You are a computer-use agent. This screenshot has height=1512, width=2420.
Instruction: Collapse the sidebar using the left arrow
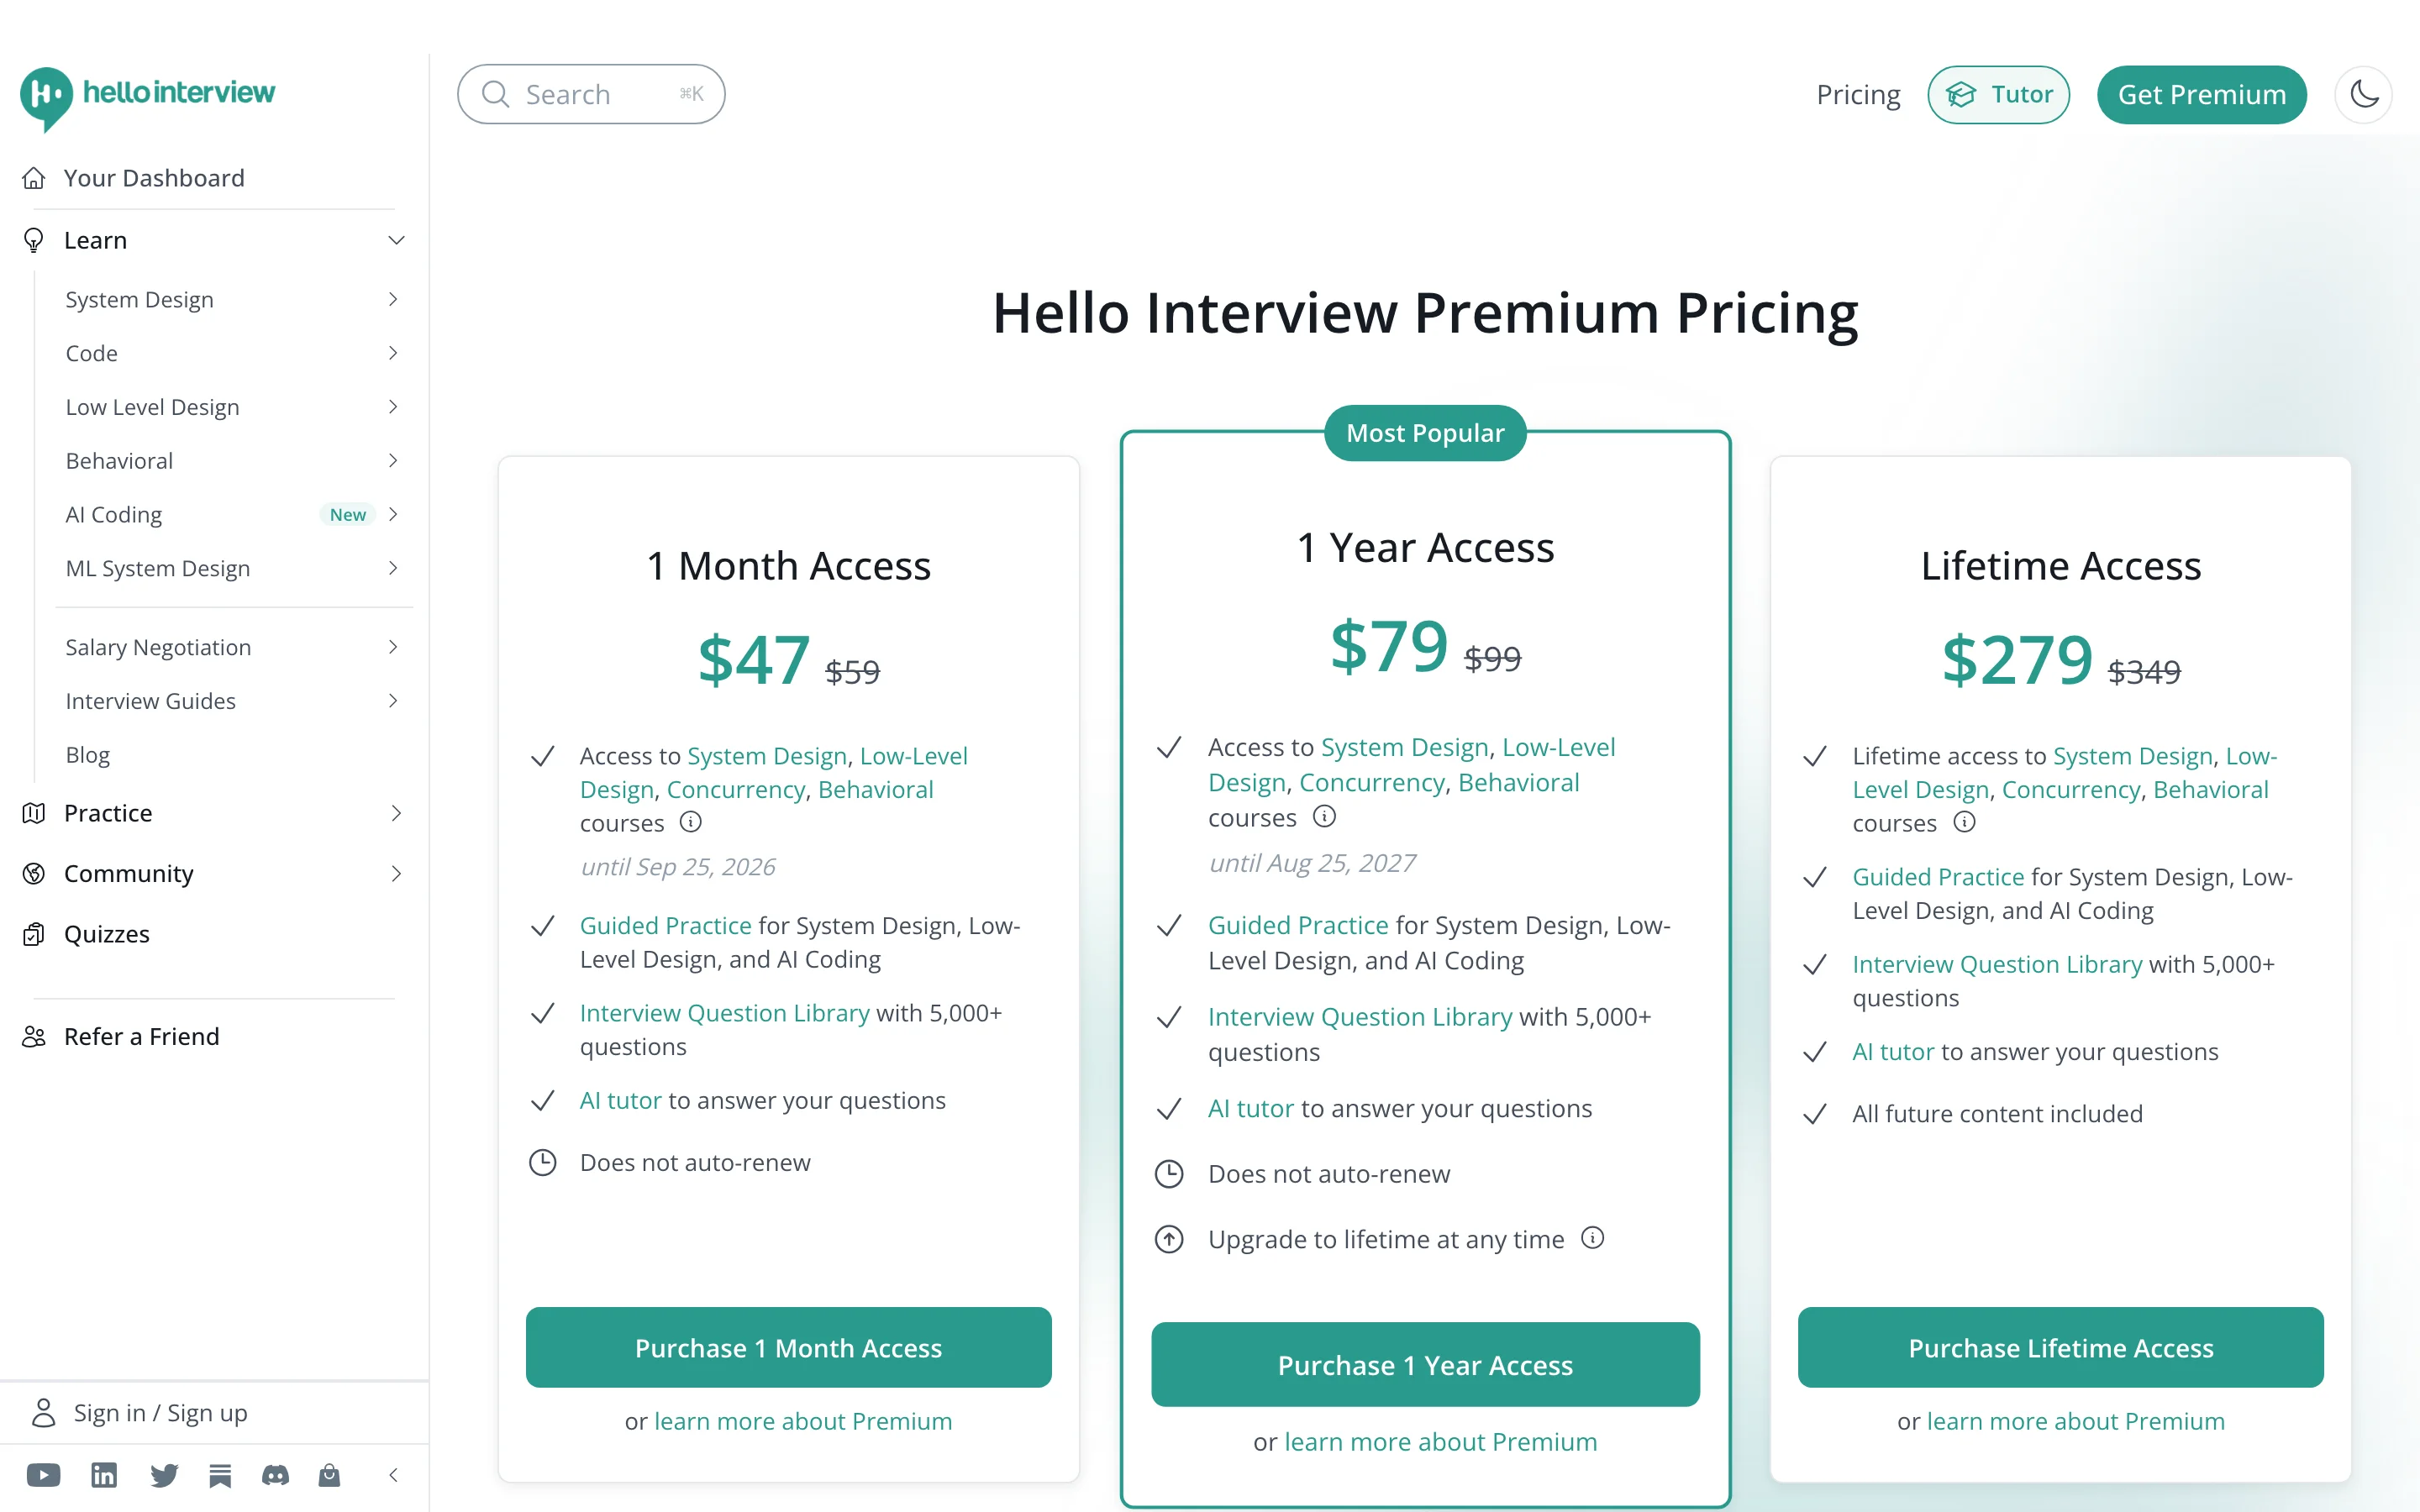[x=394, y=1475]
